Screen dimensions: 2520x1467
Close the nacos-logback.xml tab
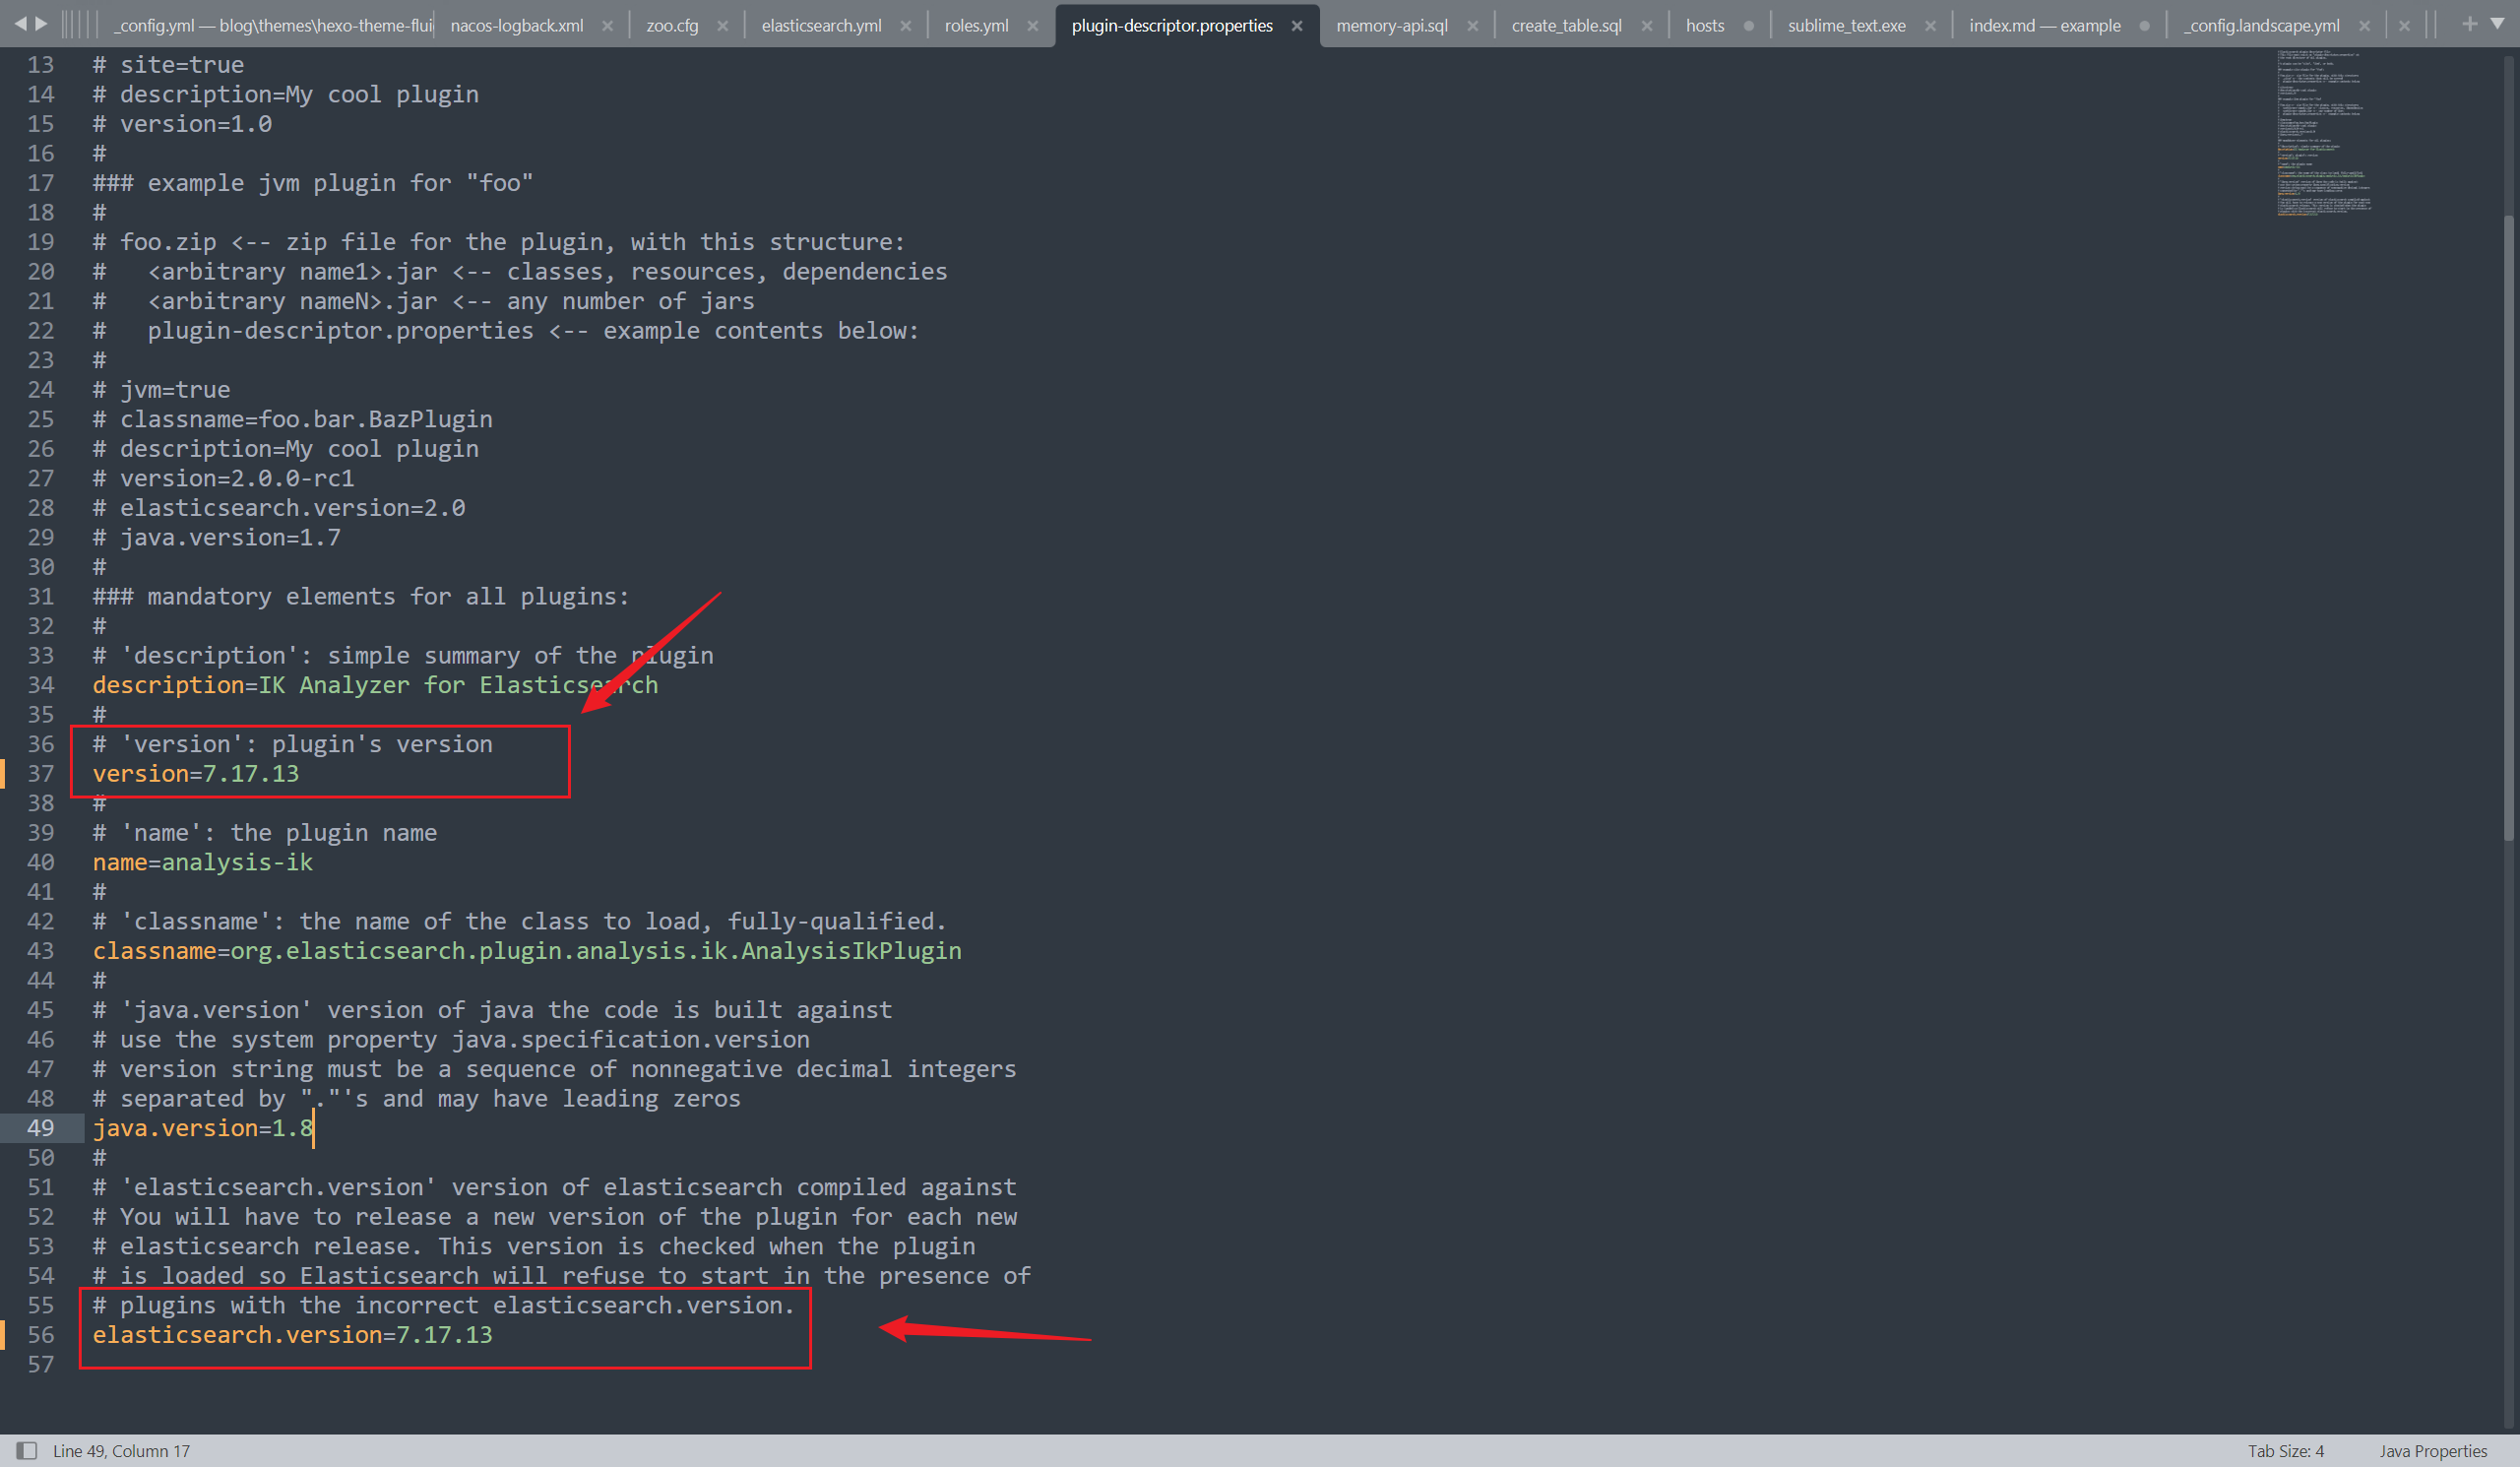[607, 26]
